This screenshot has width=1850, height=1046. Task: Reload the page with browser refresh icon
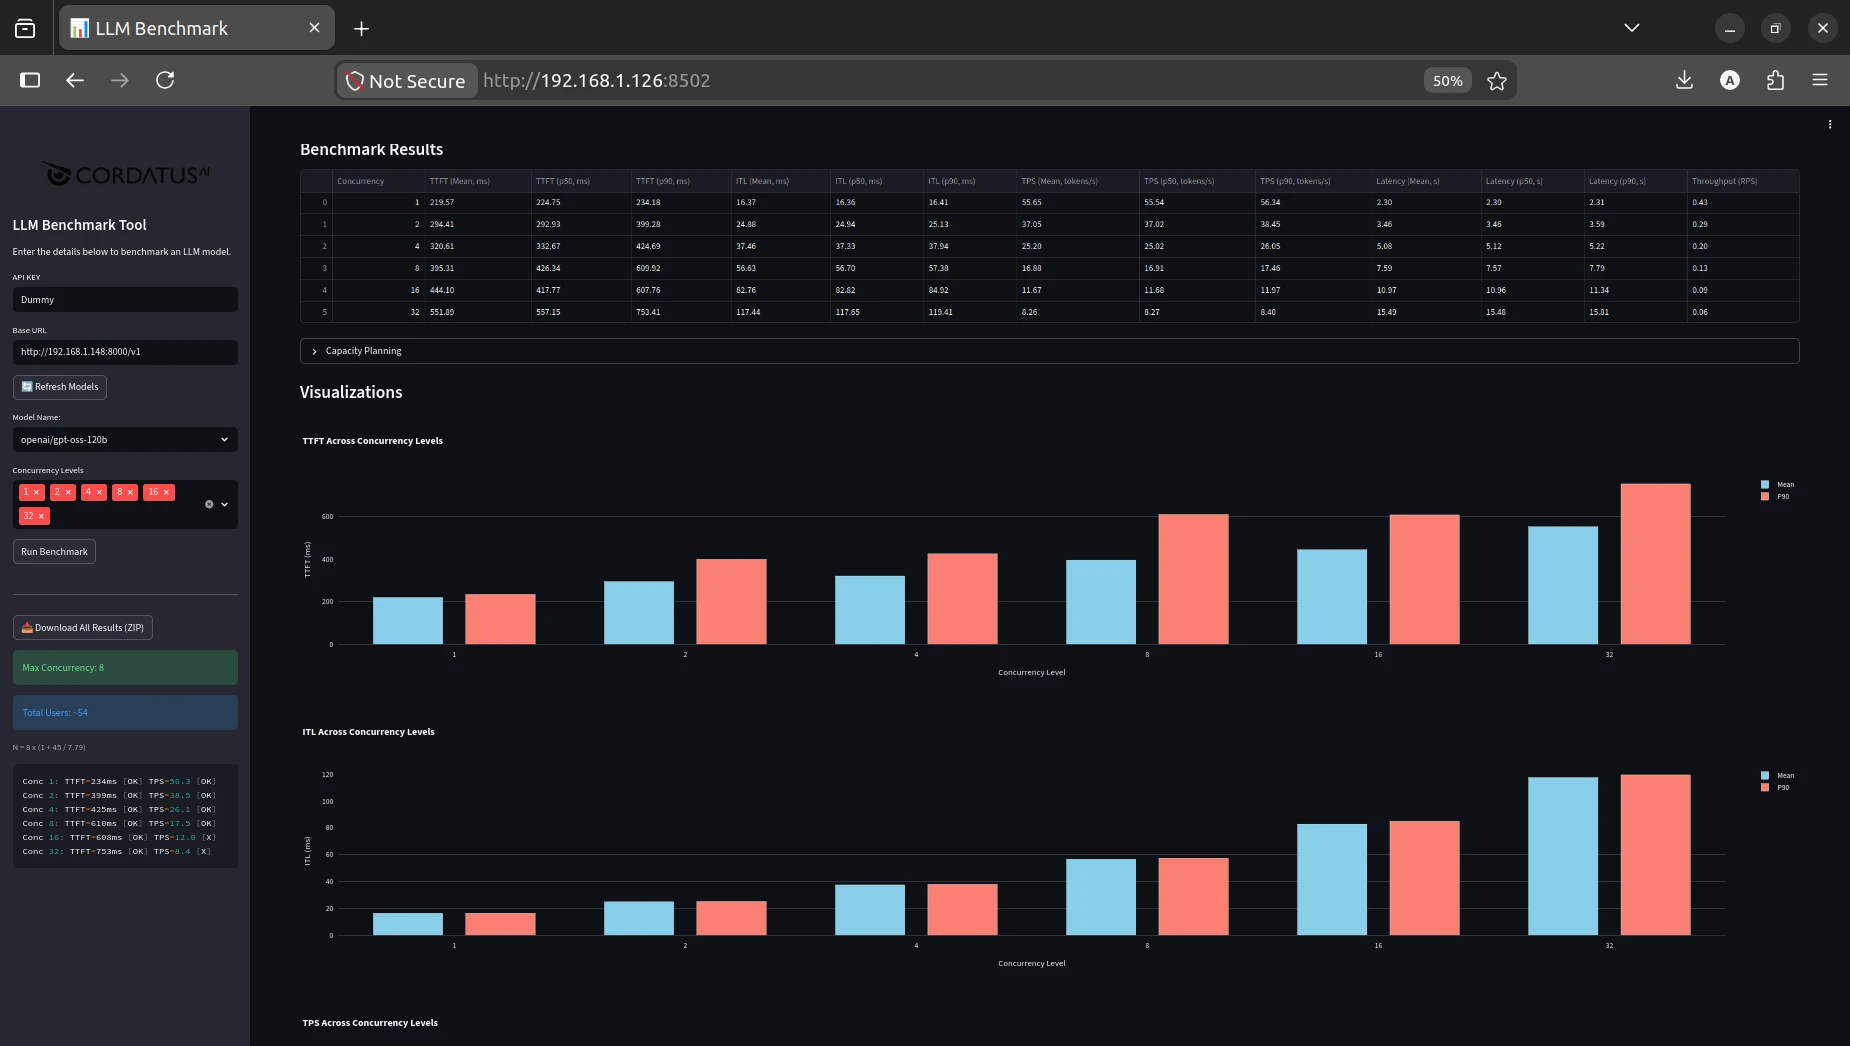tap(165, 80)
